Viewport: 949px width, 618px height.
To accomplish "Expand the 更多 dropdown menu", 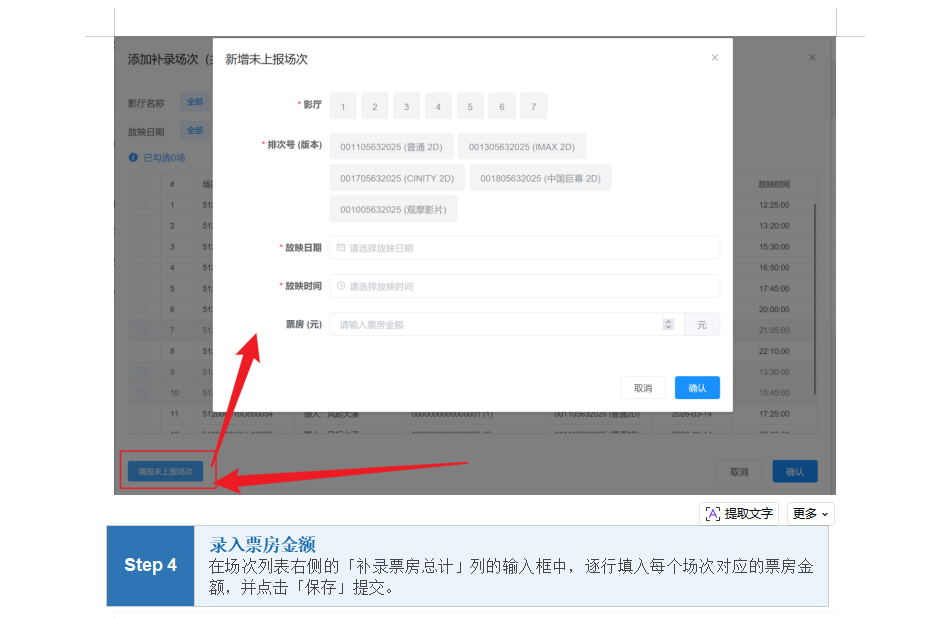I will [810, 514].
